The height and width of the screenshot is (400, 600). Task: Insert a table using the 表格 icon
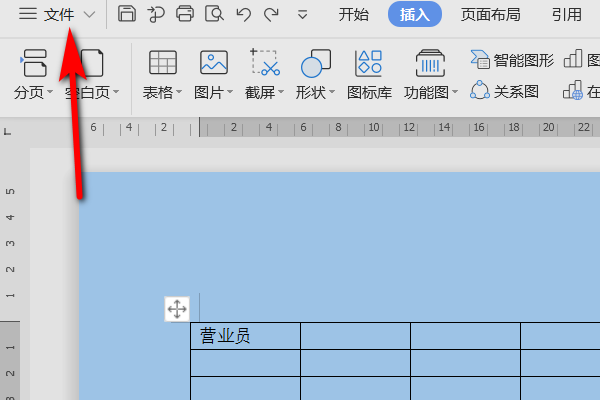pyautogui.click(x=163, y=64)
